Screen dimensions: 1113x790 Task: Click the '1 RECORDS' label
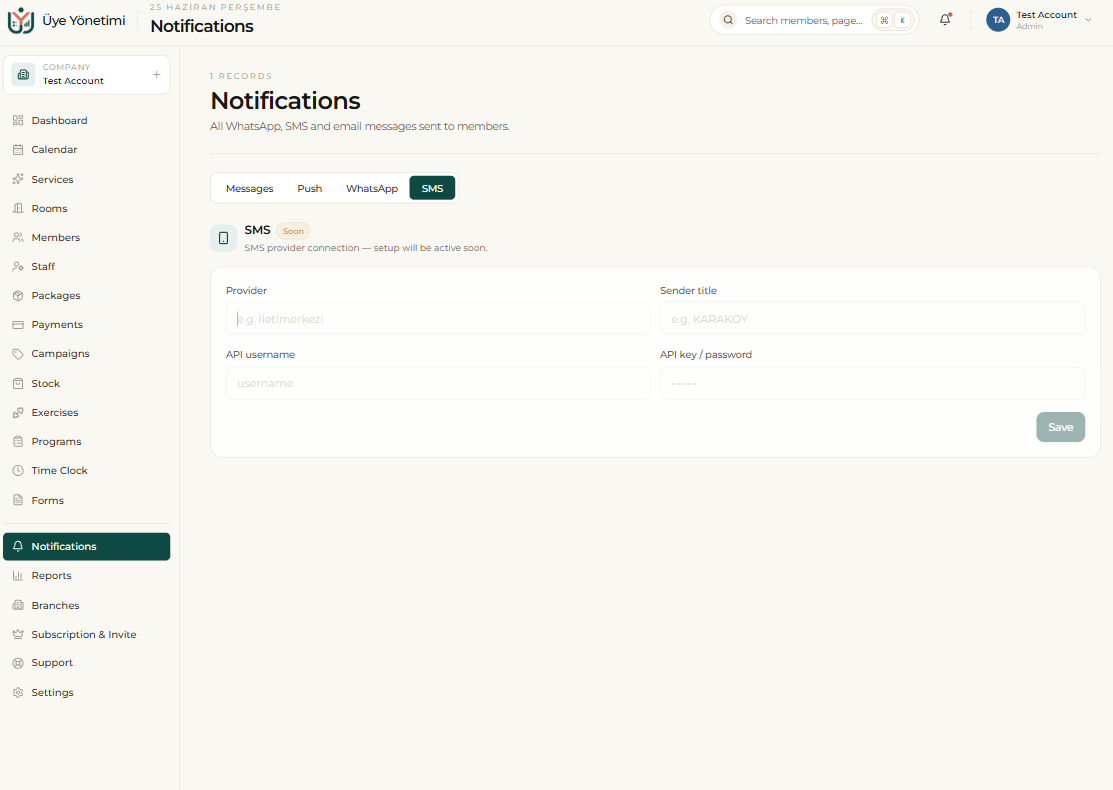(x=241, y=76)
